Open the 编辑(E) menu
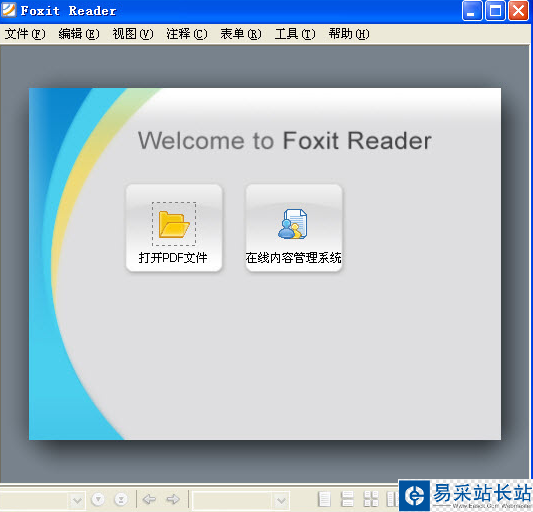This screenshot has height=512, width=533. point(79,34)
